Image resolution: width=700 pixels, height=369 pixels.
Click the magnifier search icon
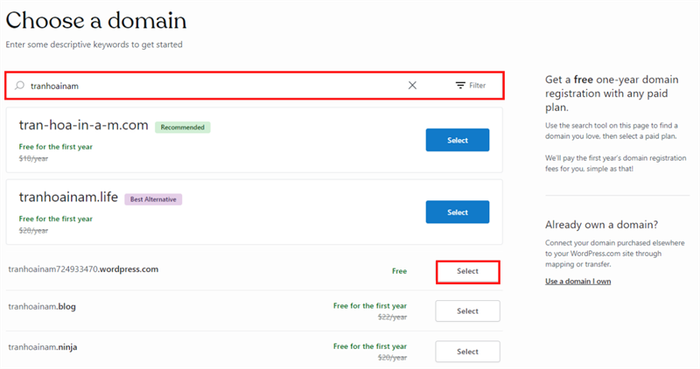pos(19,85)
